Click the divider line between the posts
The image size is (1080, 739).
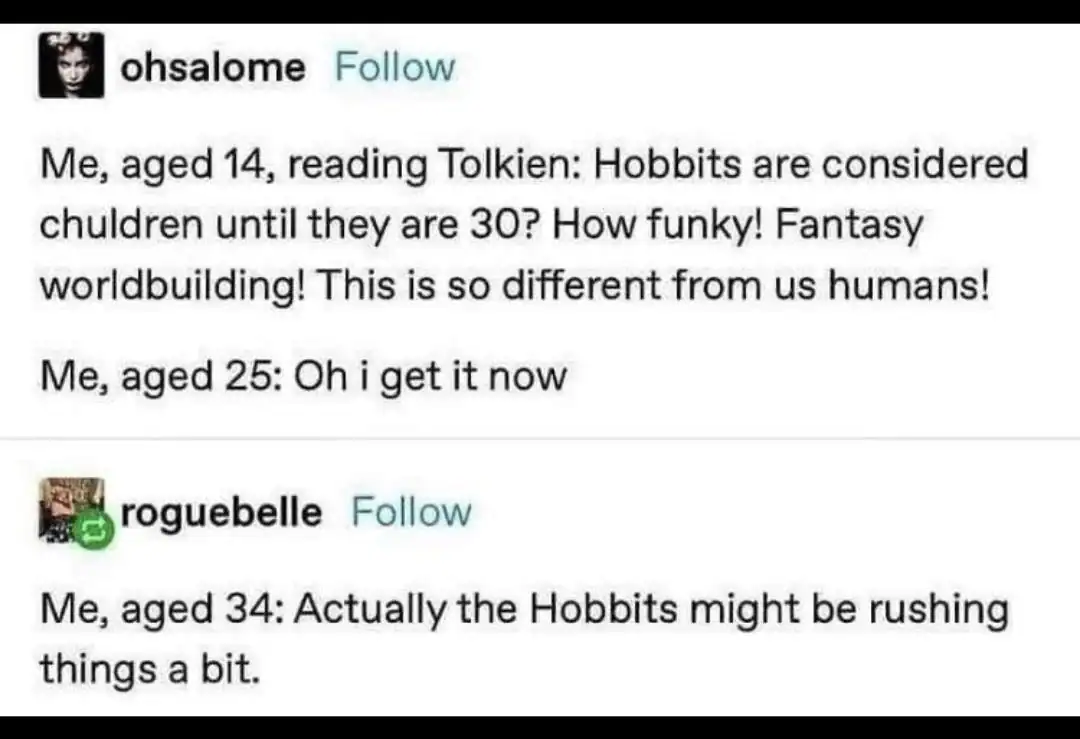(x=540, y=438)
